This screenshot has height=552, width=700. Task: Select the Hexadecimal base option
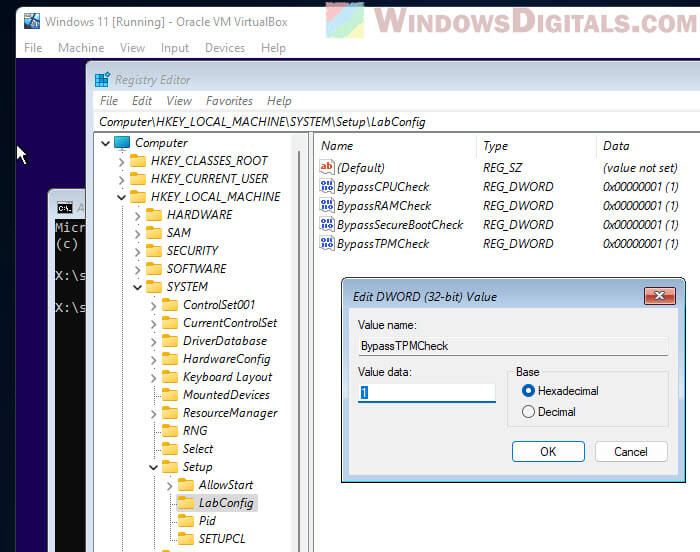pyautogui.click(x=528, y=391)
